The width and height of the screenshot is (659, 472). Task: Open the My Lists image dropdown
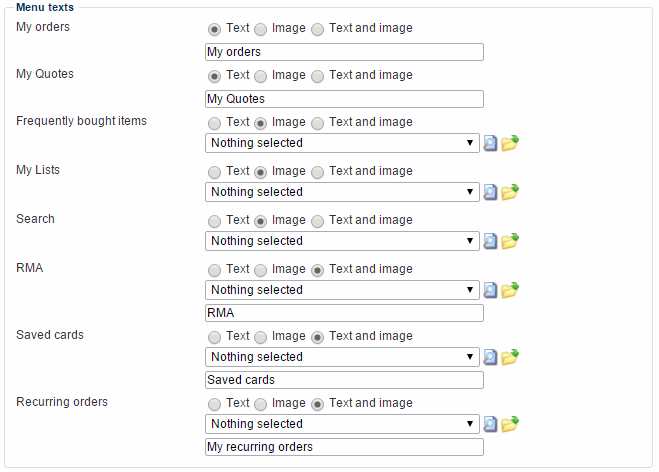click(x=342, y=192)
